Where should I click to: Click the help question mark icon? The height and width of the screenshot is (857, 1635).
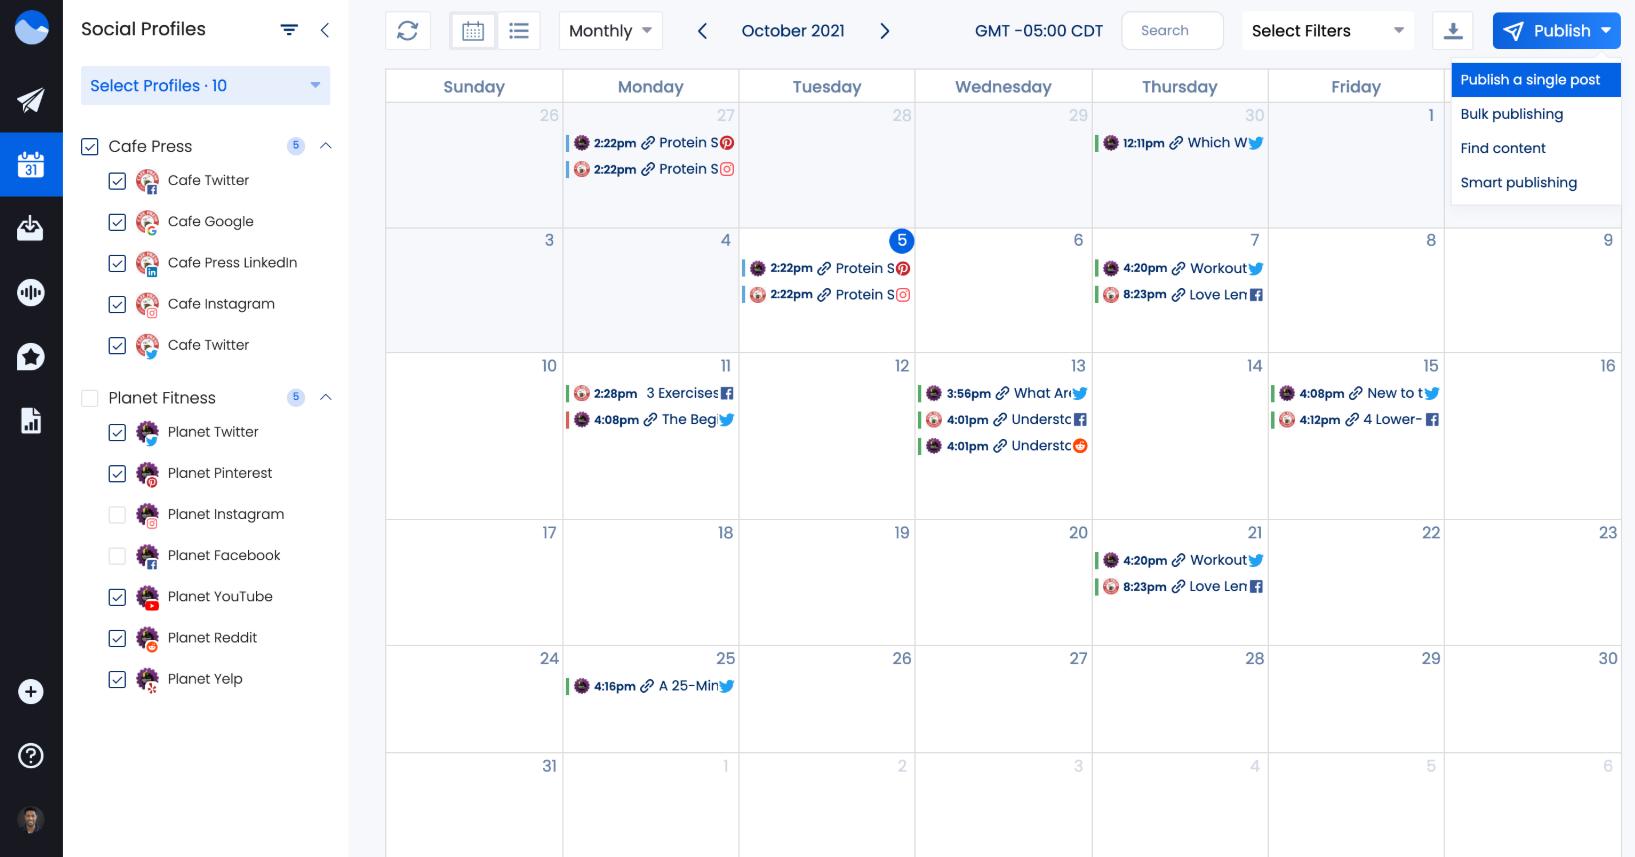point(31,756)
